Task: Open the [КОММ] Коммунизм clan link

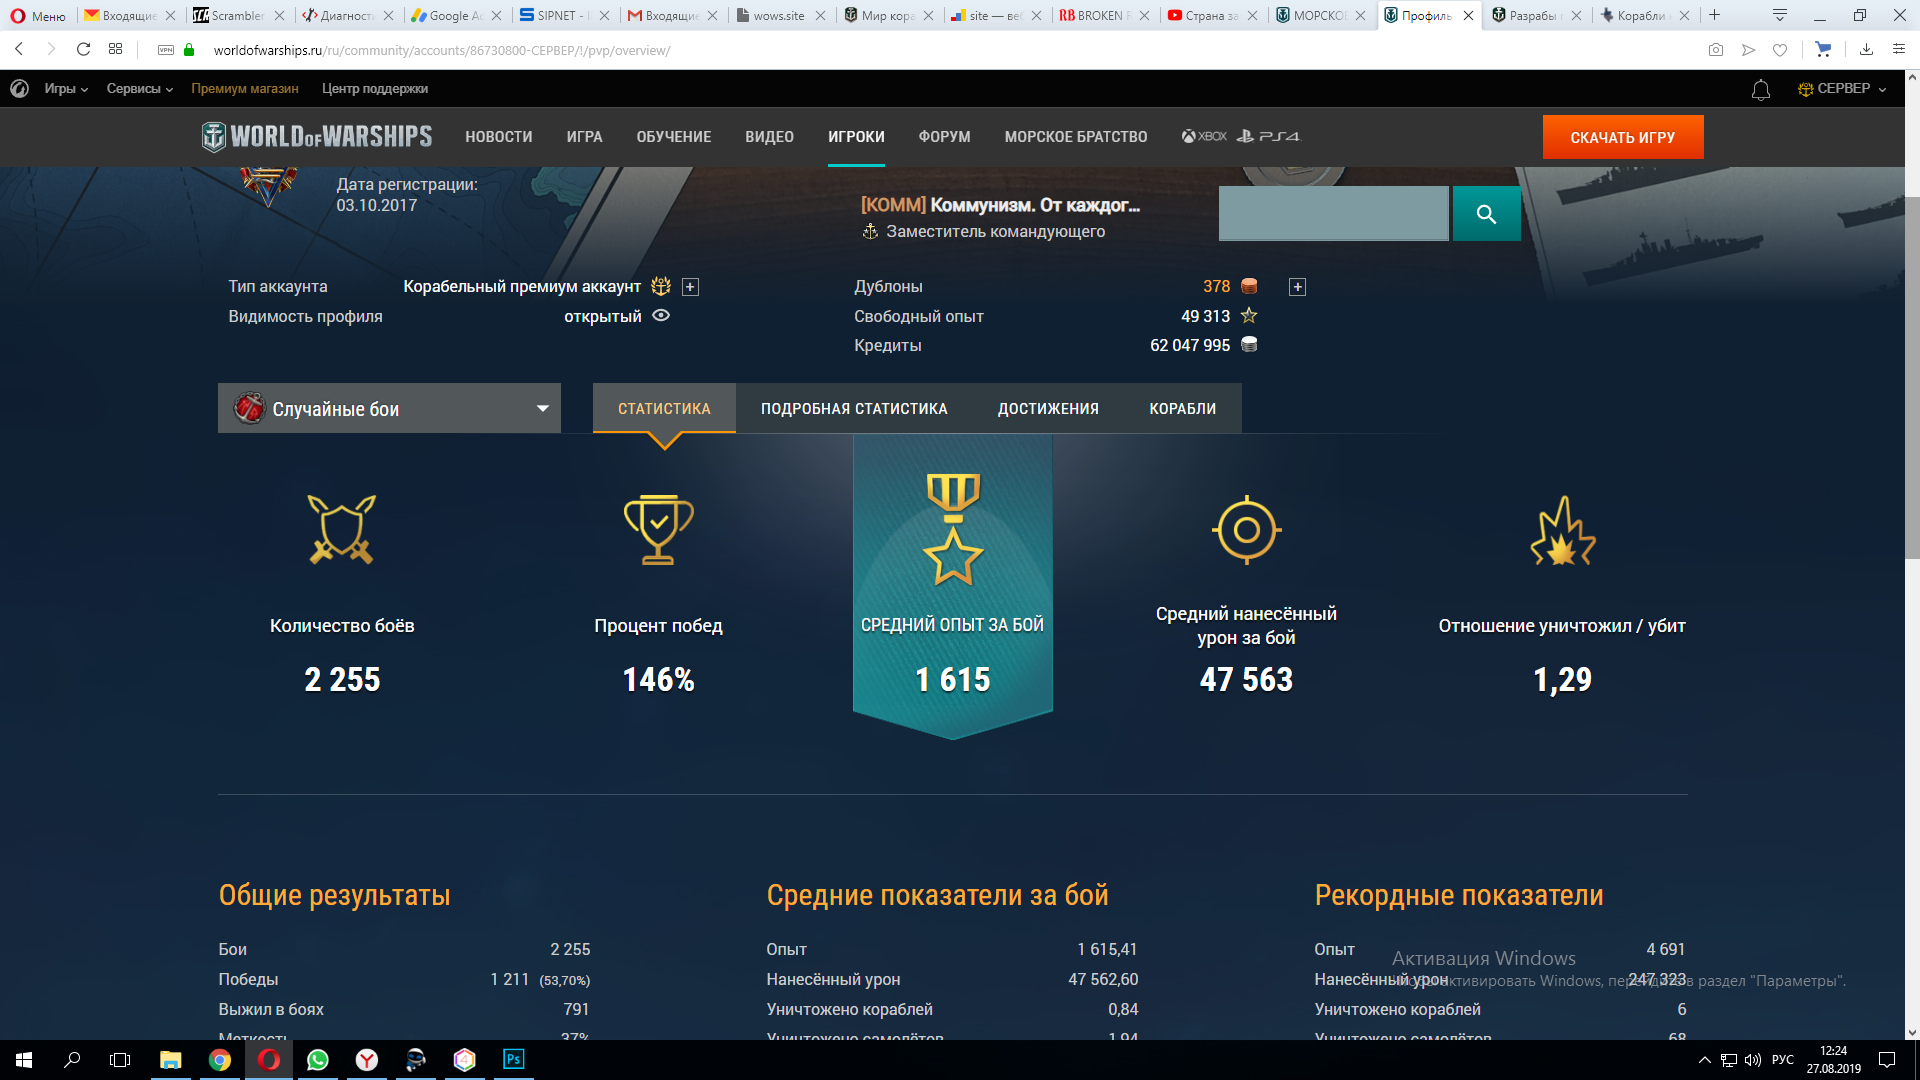Action: pyautogui.click(x=1000, y=205)
